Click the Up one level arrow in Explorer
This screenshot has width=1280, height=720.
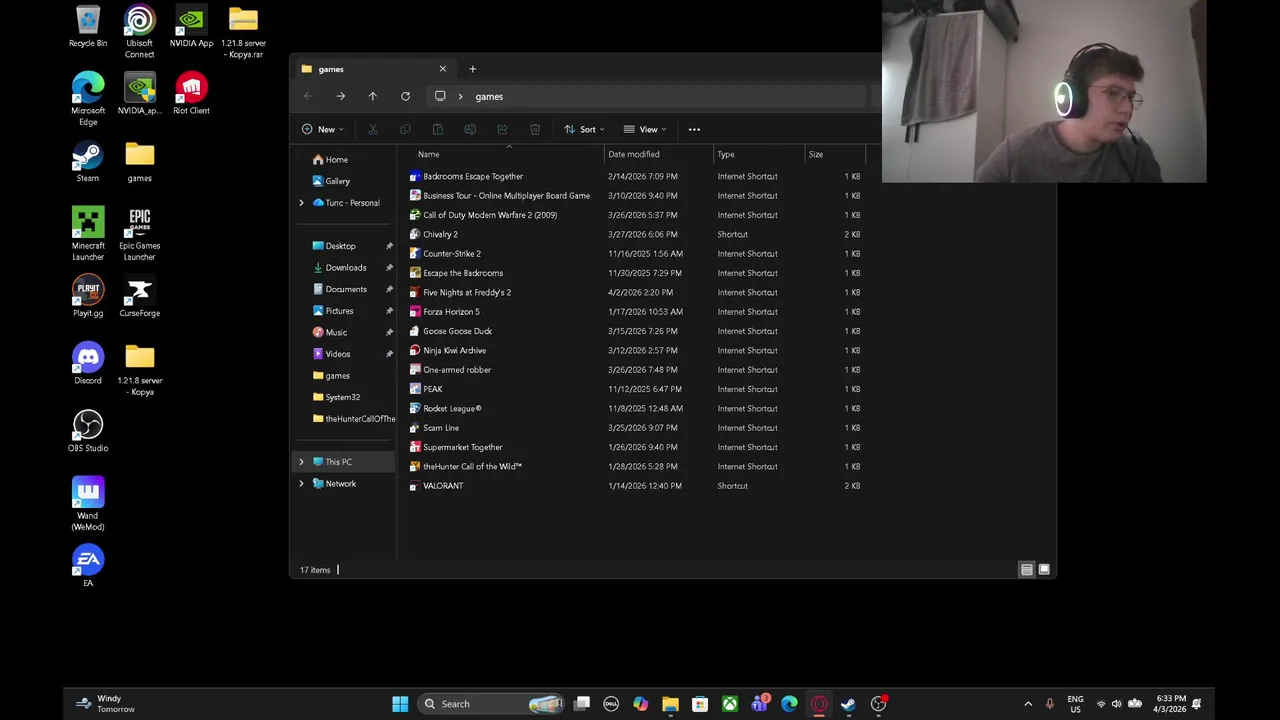click(x=372, y=96)
